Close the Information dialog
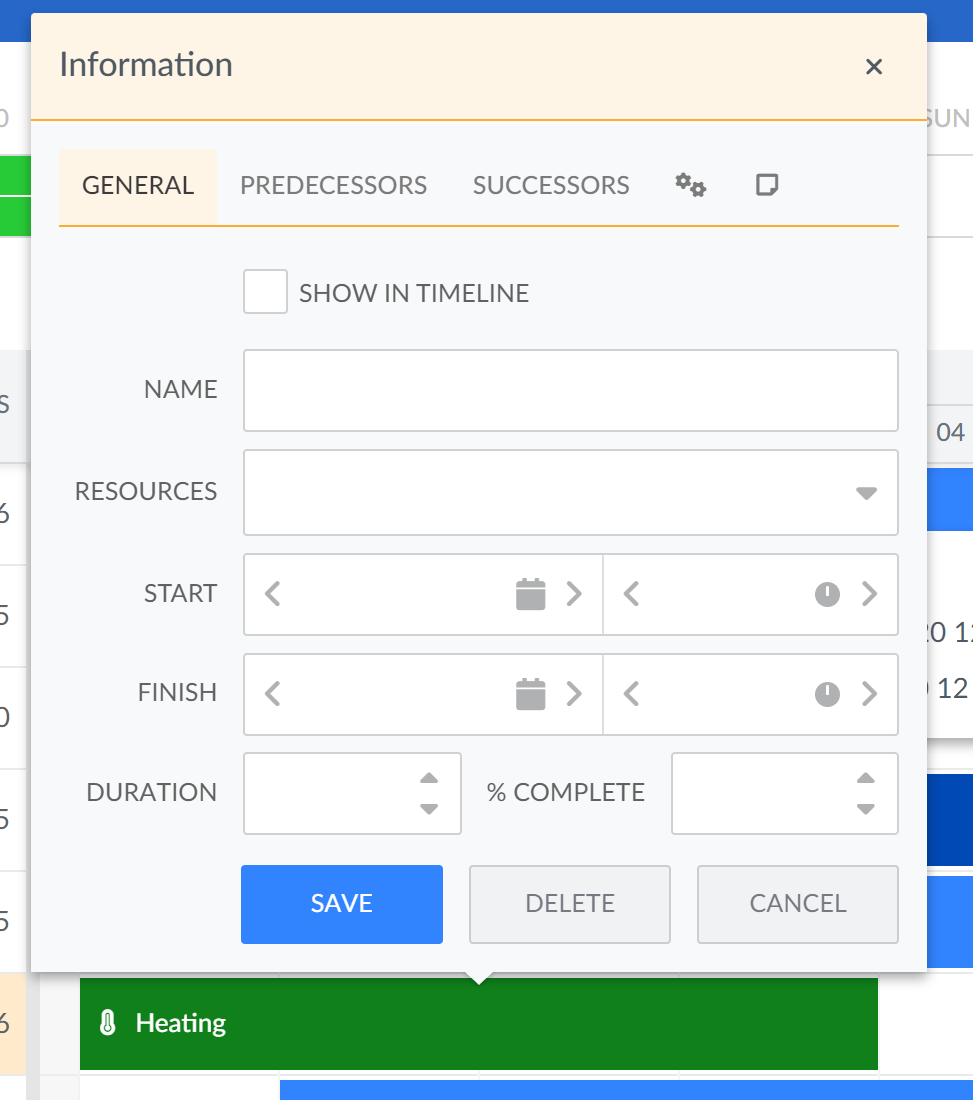The image size is (973, 1100). [x=873, y=67]
